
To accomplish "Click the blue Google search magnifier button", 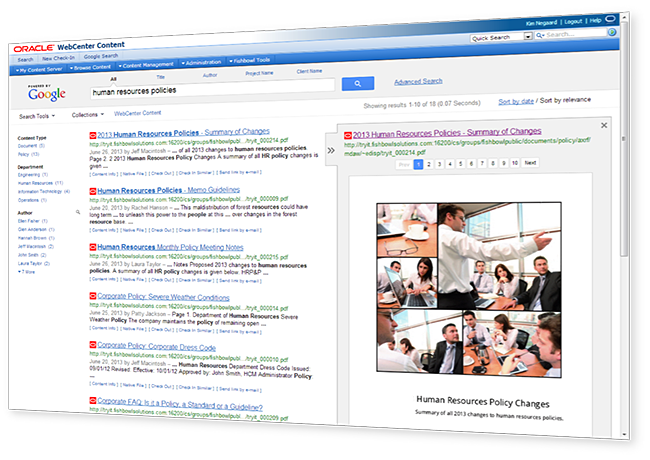I will click(x=358, y=83).
